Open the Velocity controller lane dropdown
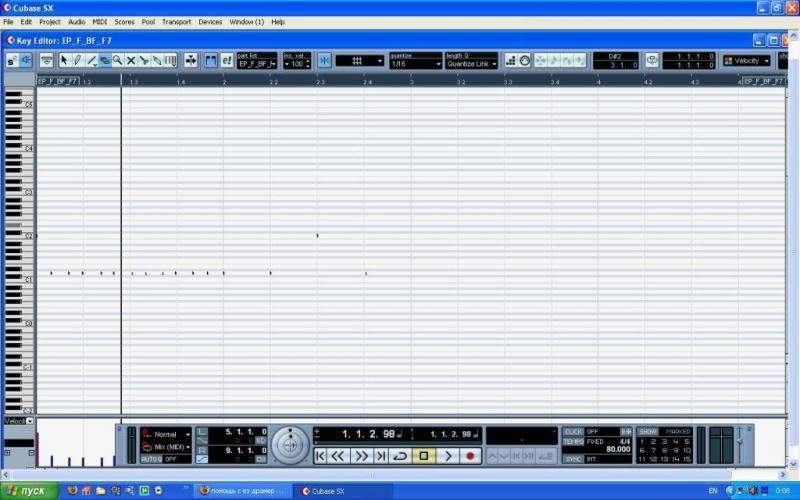Screen dimensions: 800x500 [19, 421]
